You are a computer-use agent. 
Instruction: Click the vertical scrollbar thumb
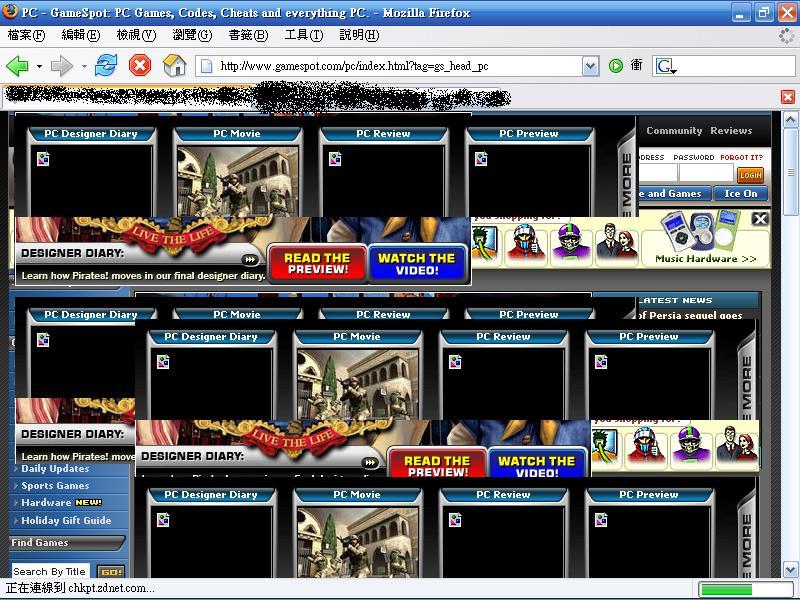790,172
